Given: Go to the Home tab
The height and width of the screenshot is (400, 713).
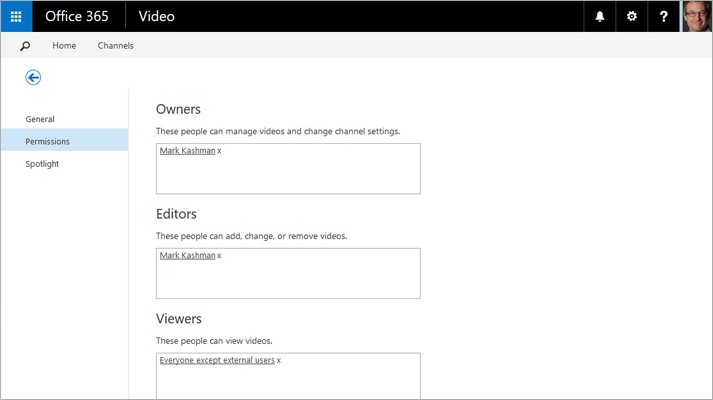Looking at the screenshot, I should 64,45.
